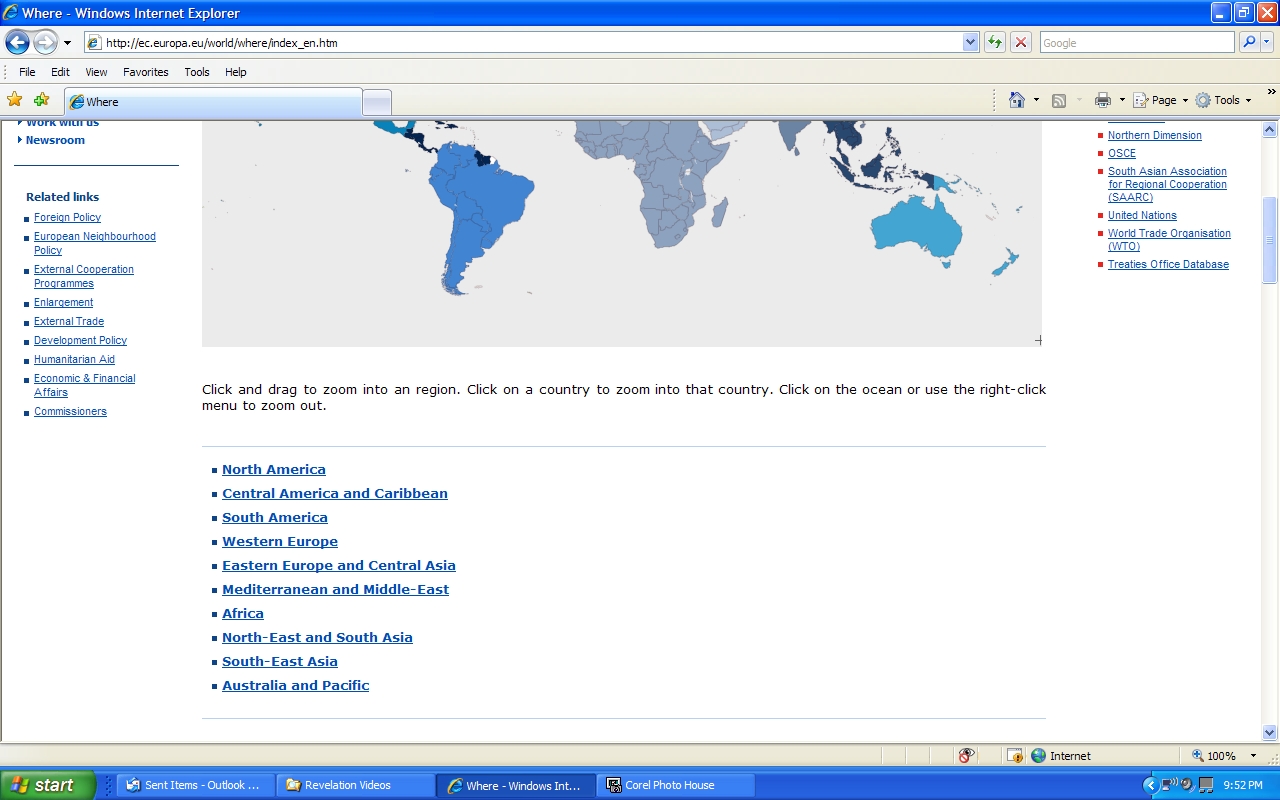Open World Trade Organisation (WTO) link
This screenshot has width=1280, height=800.
(1169, 240)
